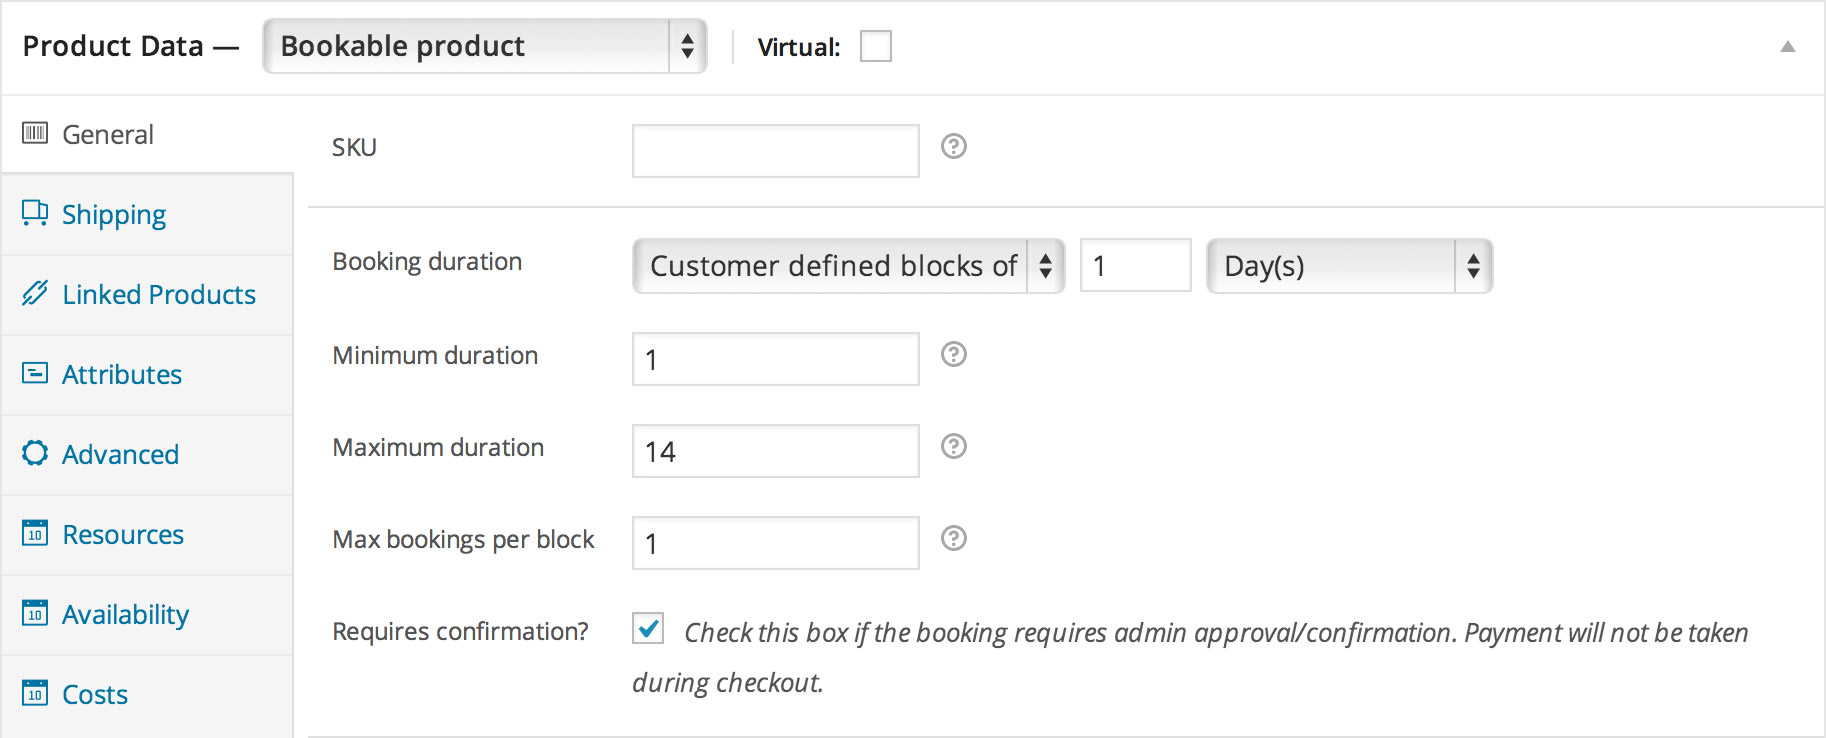Click the Attributes panel icon
1826x738 pixels.
coord(35,373)
